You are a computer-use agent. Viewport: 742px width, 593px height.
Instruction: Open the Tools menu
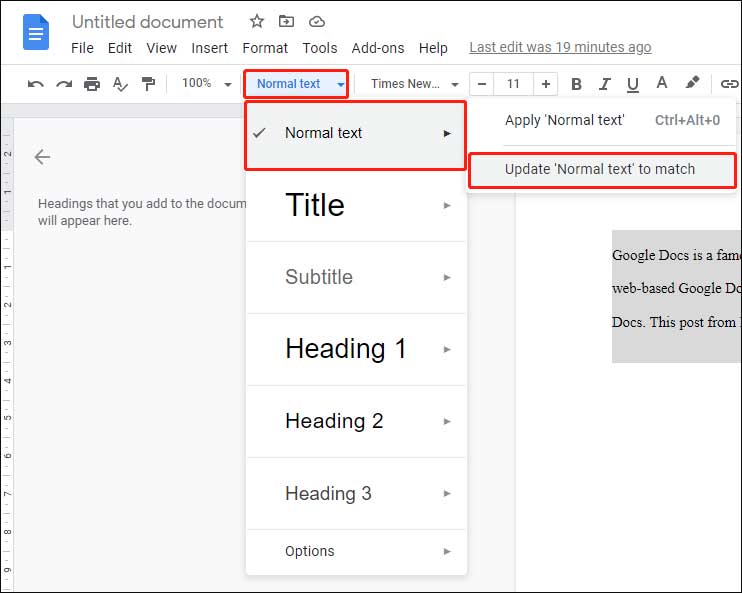coord(319,48)
